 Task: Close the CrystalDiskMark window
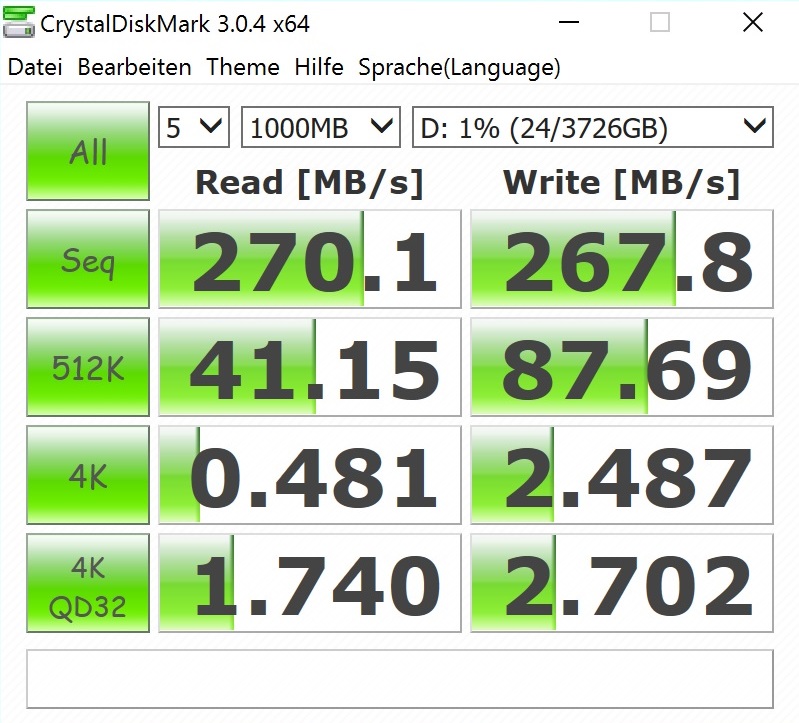(x=753, y=22)
